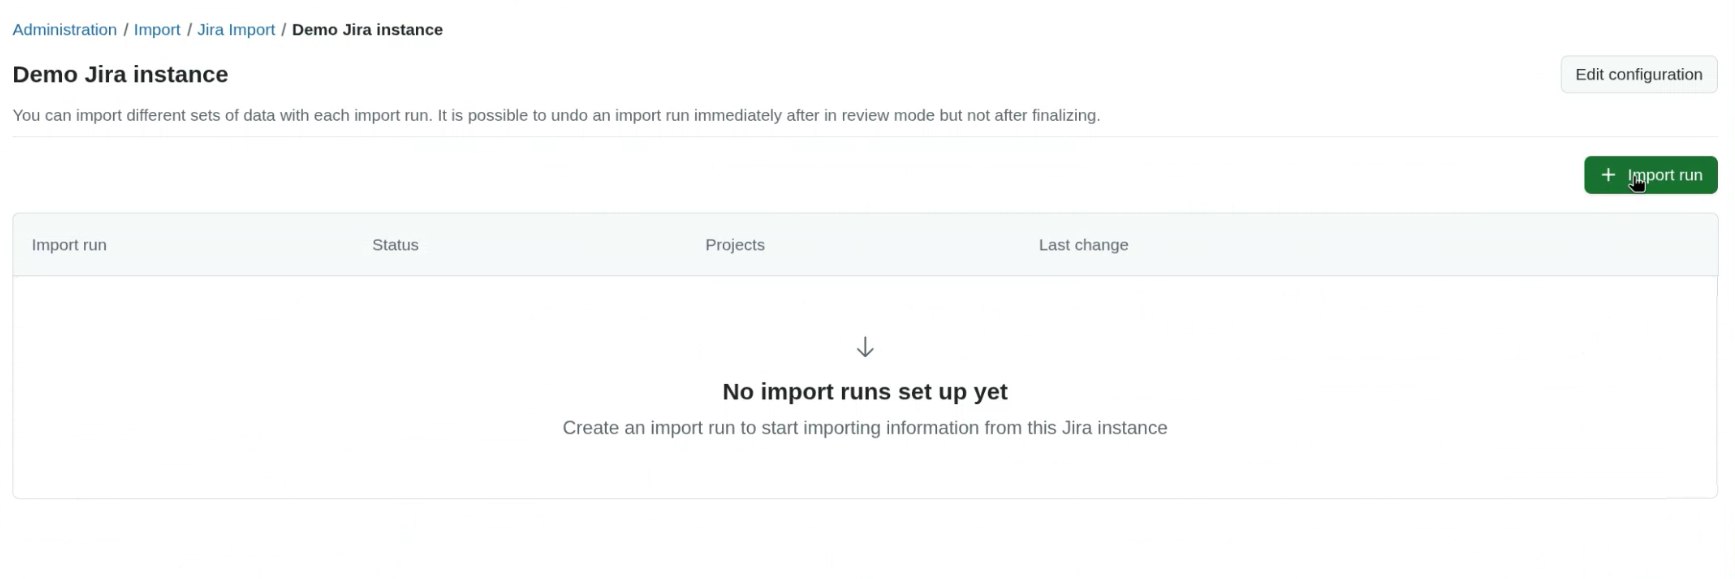The image size is (1735, 579).
Task: Open the Administration breadcrumb link
Action: (64, 30)
